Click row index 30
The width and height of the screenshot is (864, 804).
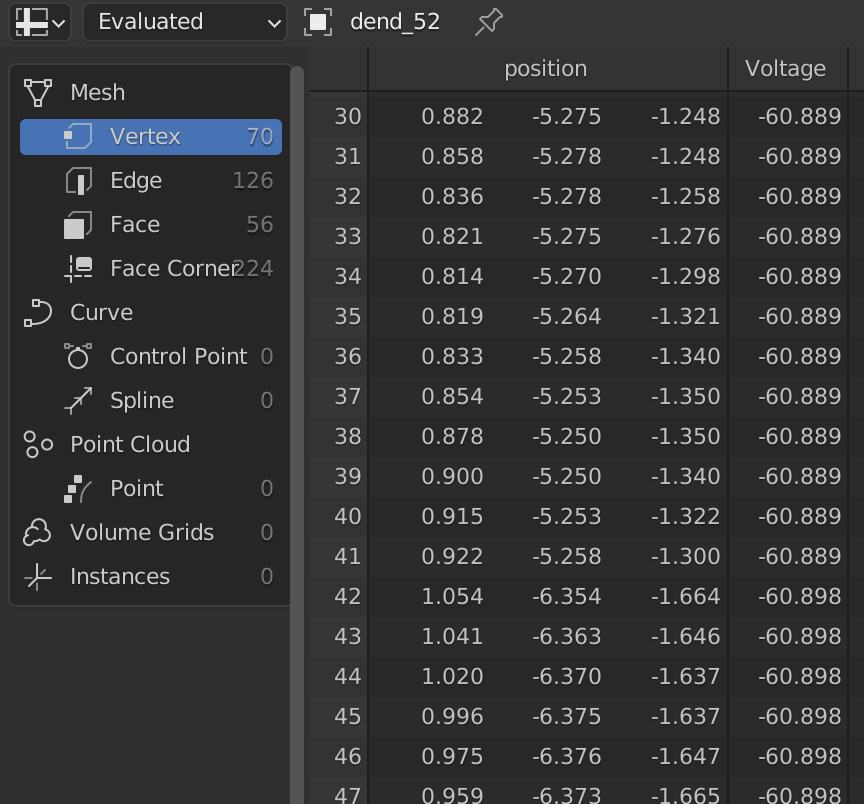348,117
